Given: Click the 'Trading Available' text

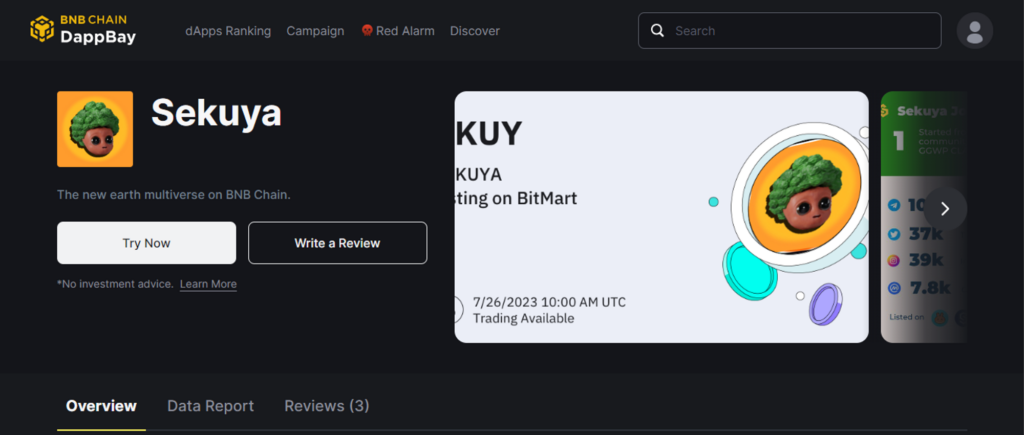Looking at the screenshot, I should tap(524, 319).
